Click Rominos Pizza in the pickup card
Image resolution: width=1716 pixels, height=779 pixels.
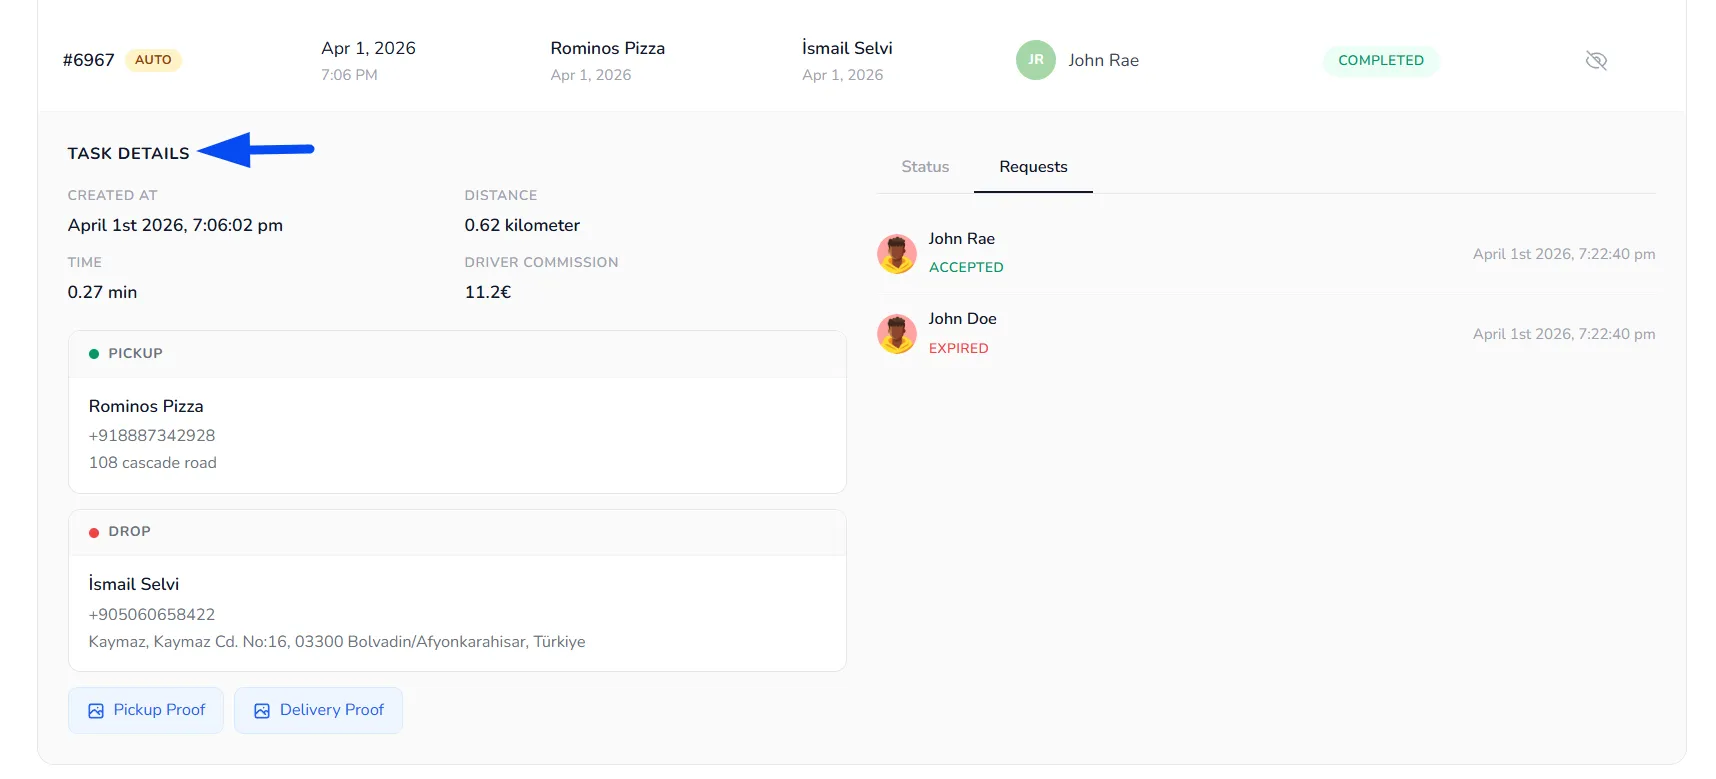coord(146,406)
